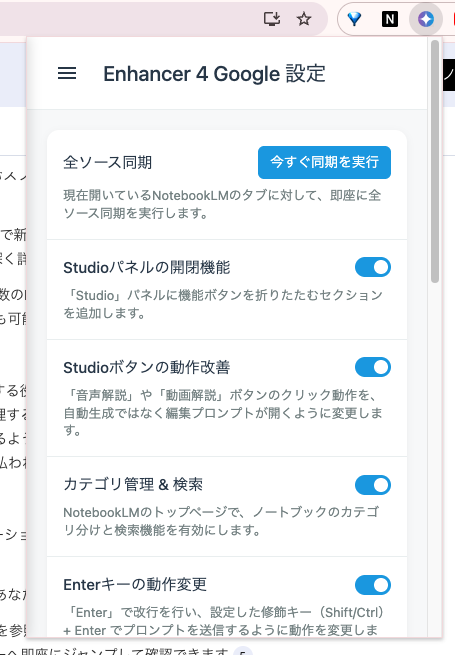Open the Notion extension icon

[x=389, y=19]
